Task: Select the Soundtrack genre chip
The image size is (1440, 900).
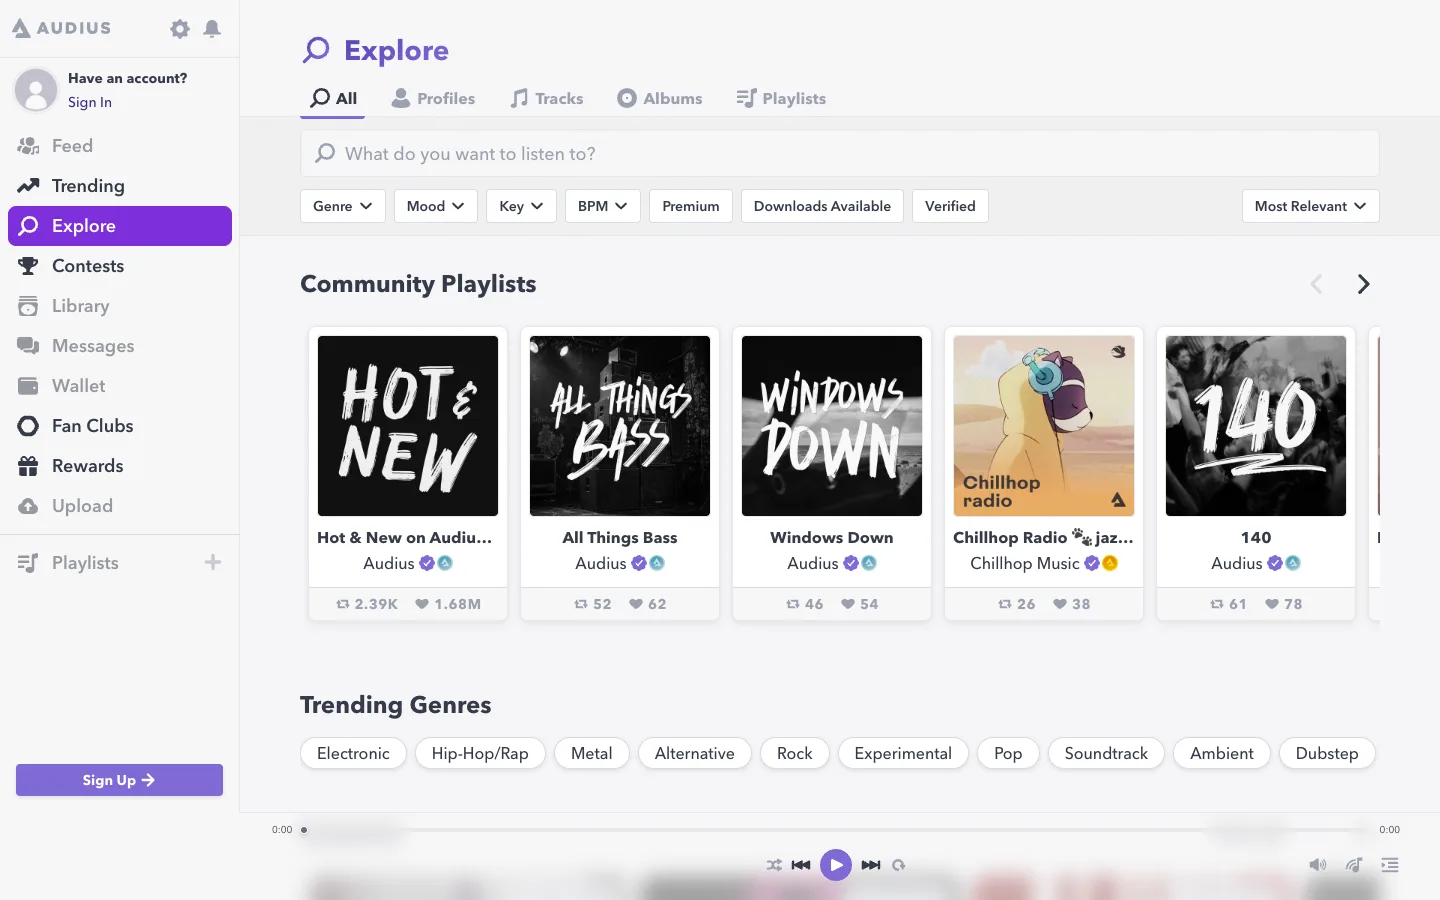Action: coord(1106,753)
